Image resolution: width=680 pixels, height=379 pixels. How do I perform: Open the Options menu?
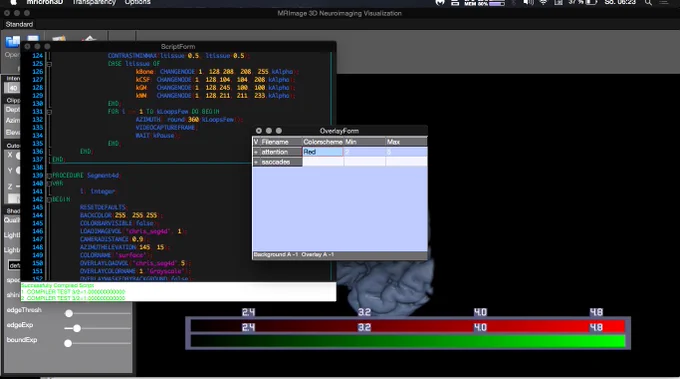click(x=137, y=2)
